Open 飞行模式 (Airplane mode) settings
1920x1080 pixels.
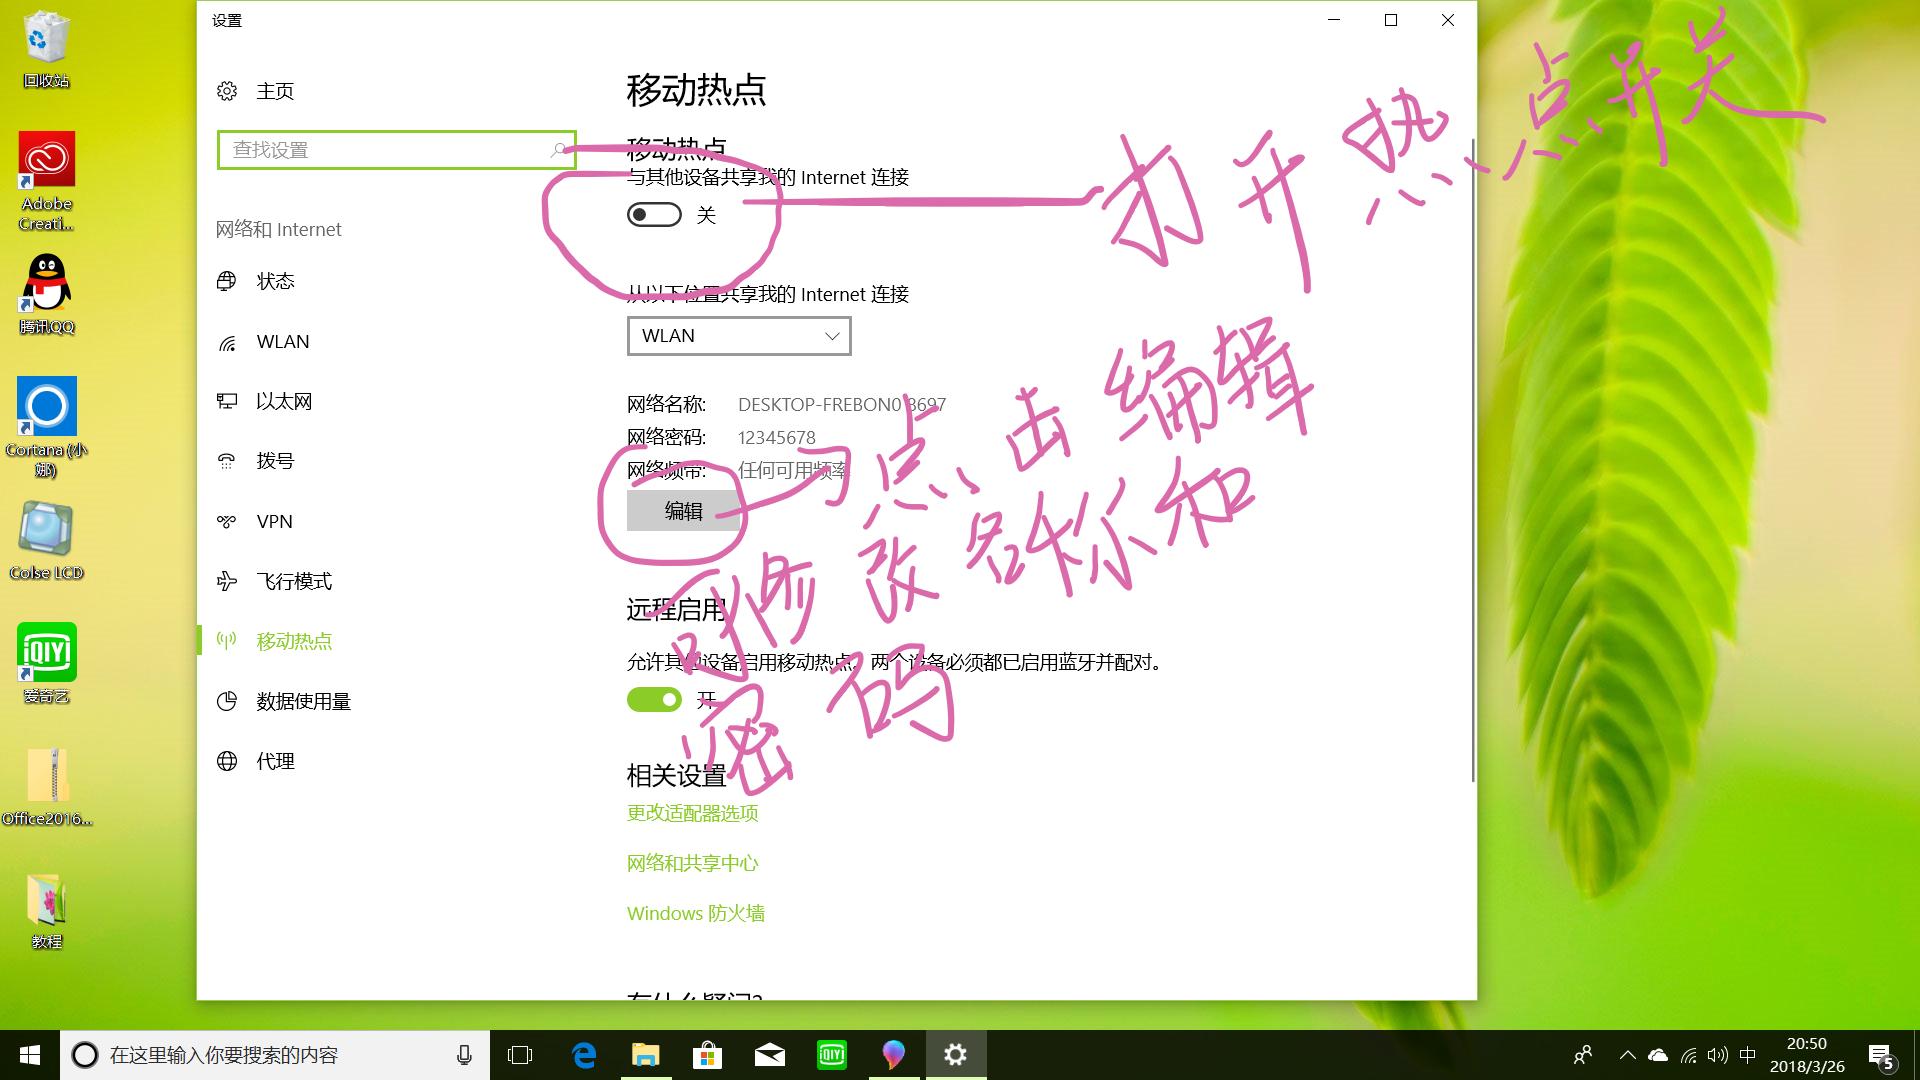pyautogui.click(x=295, y=581)
